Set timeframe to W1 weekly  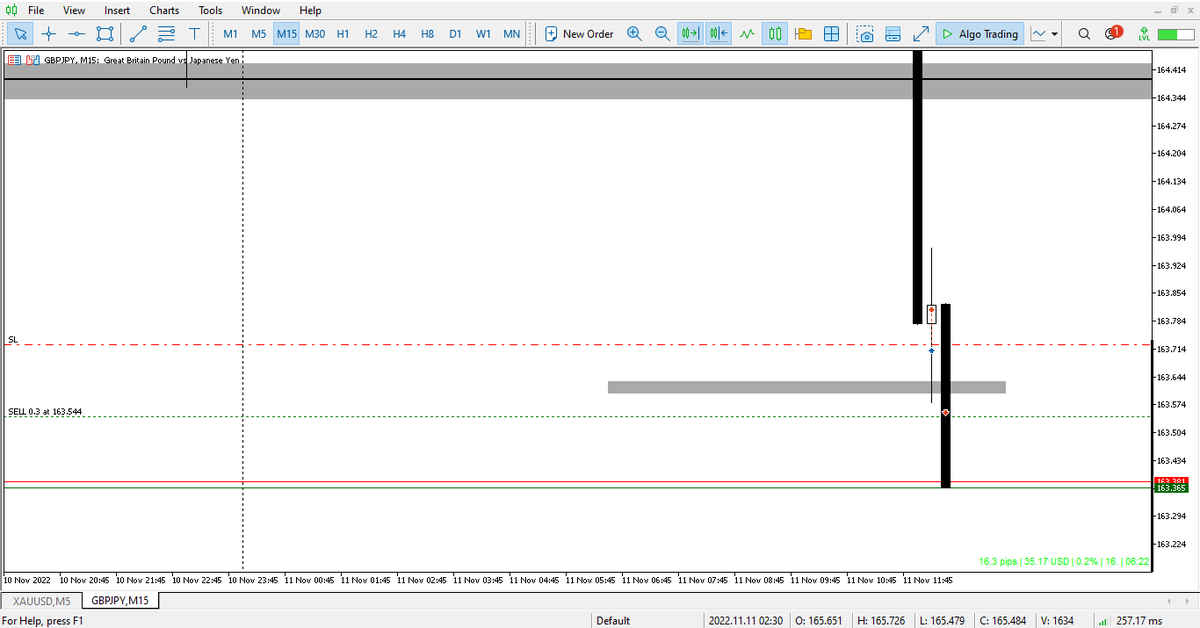(x=483, y=34)
